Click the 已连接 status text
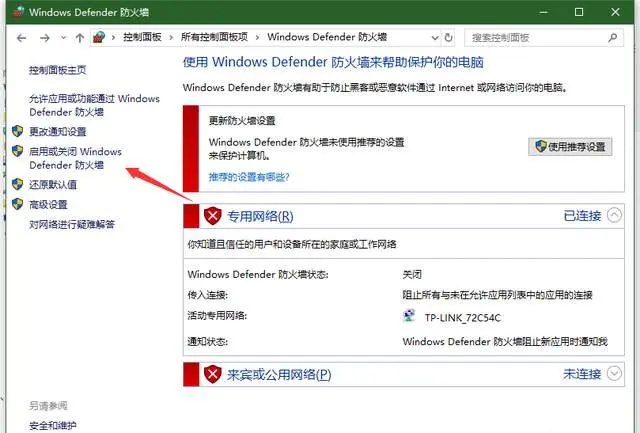Screen dimensions: 640x433 pyautogui.click(x=582, y=215)
